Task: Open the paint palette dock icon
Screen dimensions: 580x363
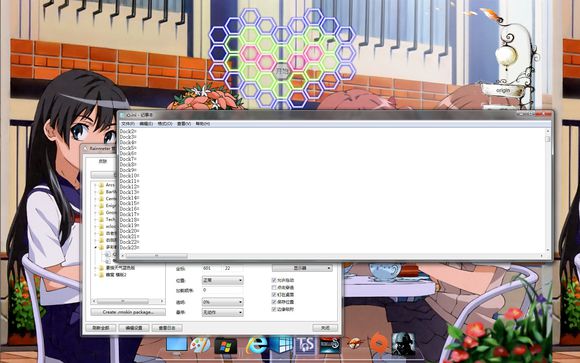Action: click(200, 345)
